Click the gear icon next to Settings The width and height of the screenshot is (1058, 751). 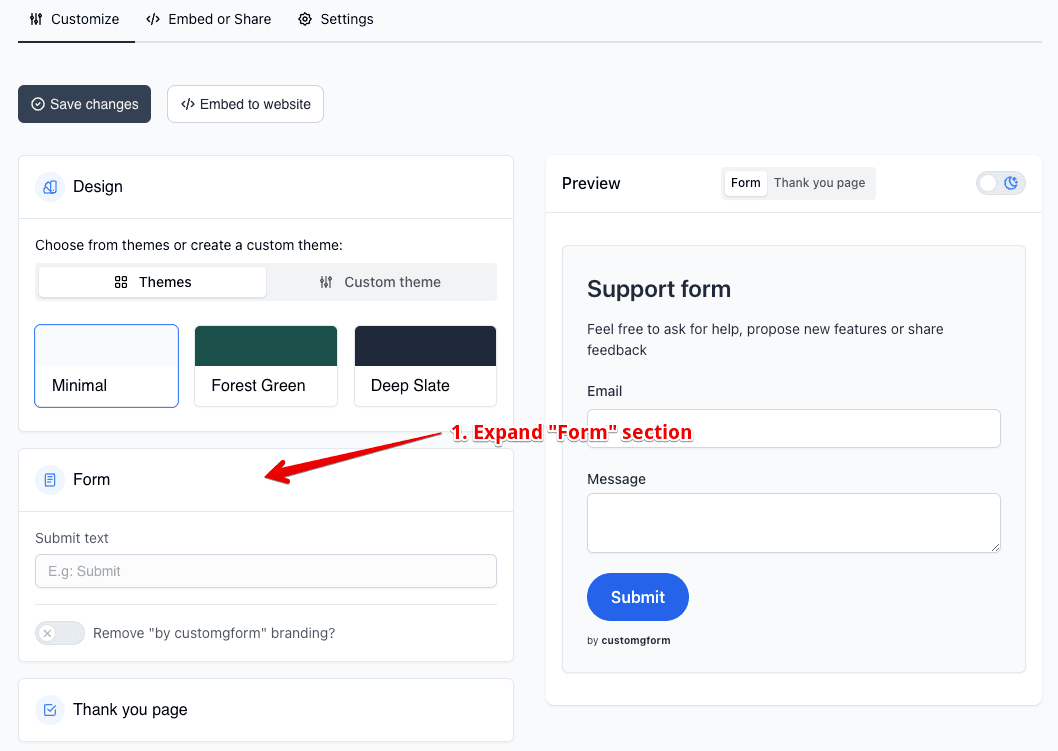pos(305,19)
